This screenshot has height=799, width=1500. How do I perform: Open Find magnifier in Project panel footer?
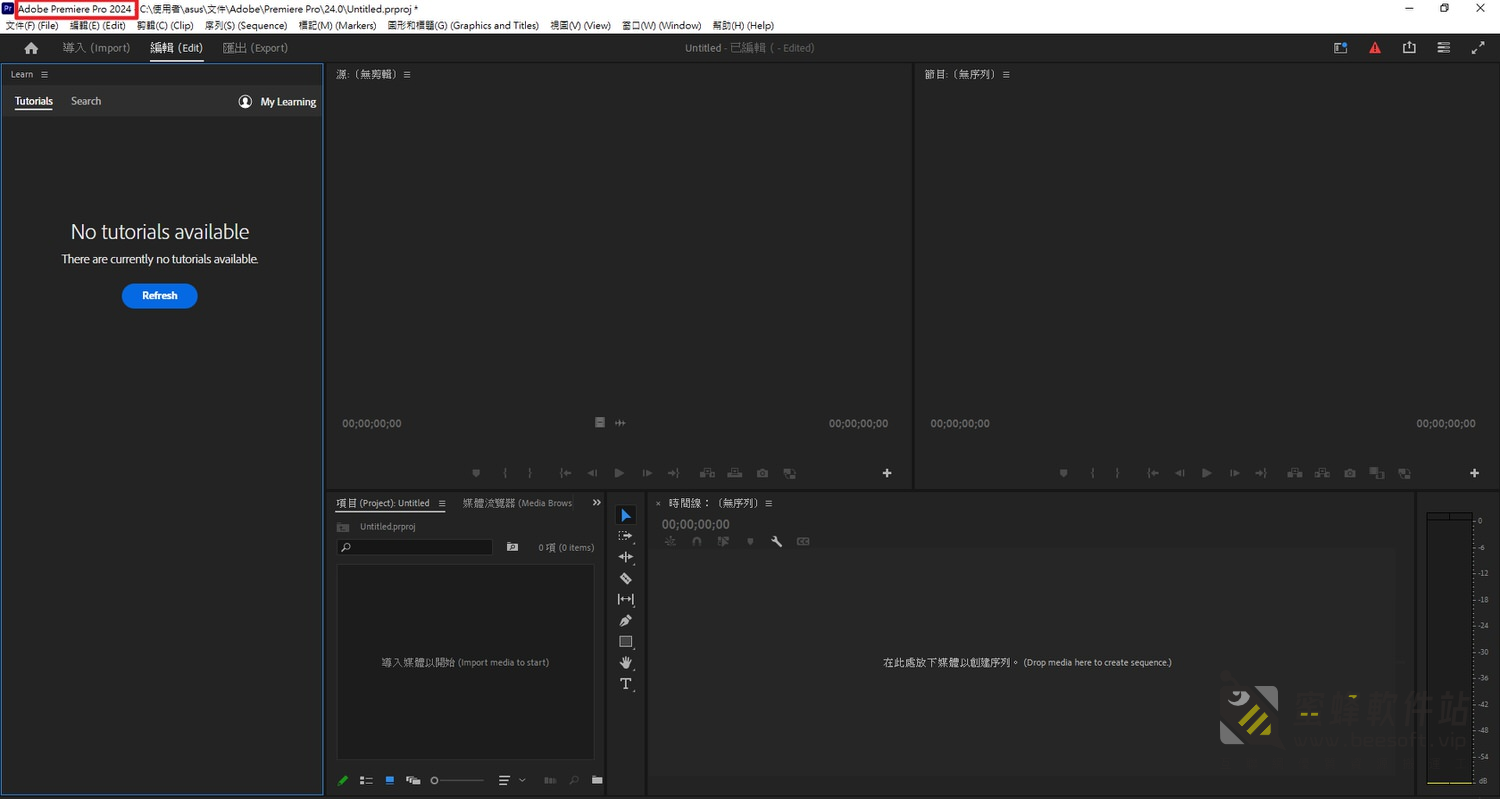click(574, 780)
